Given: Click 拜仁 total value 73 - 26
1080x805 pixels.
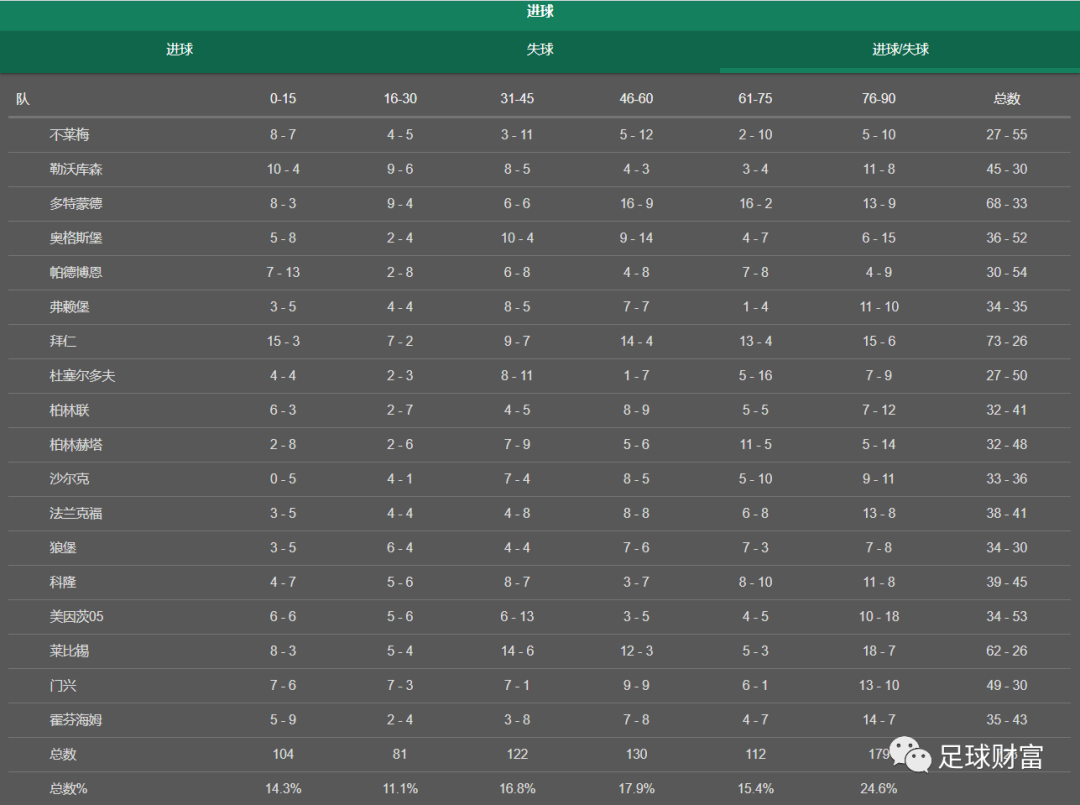Looking at the screenshot, I should coord(1006,342).
